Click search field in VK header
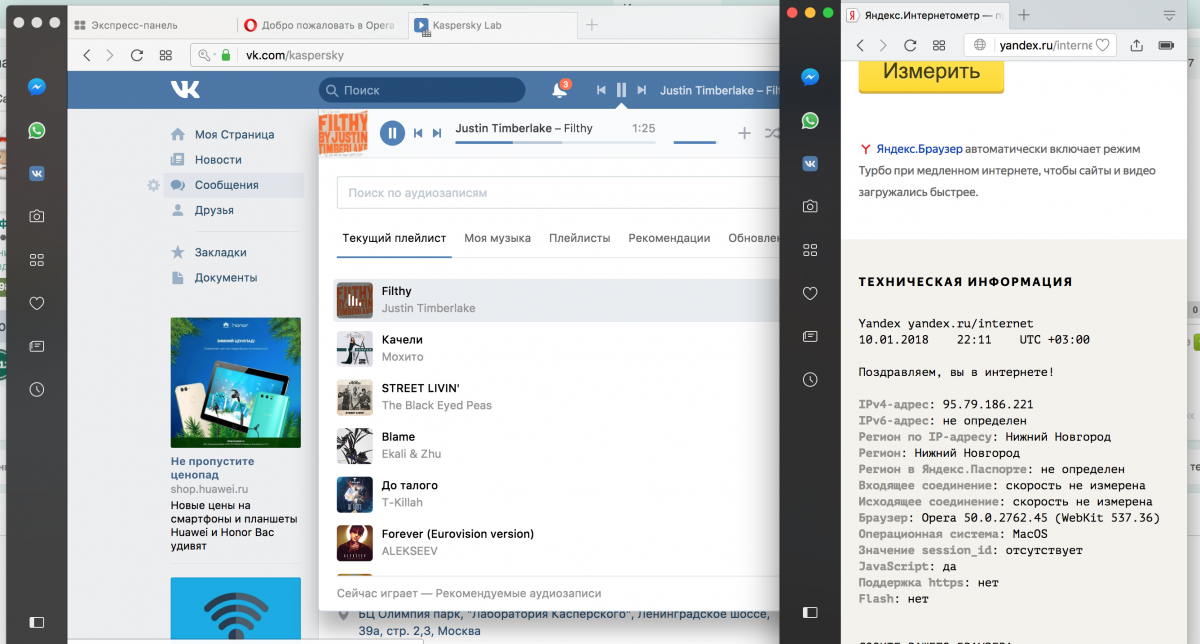The width and height of the screenshot is (1200, 644). pos(422,90)
